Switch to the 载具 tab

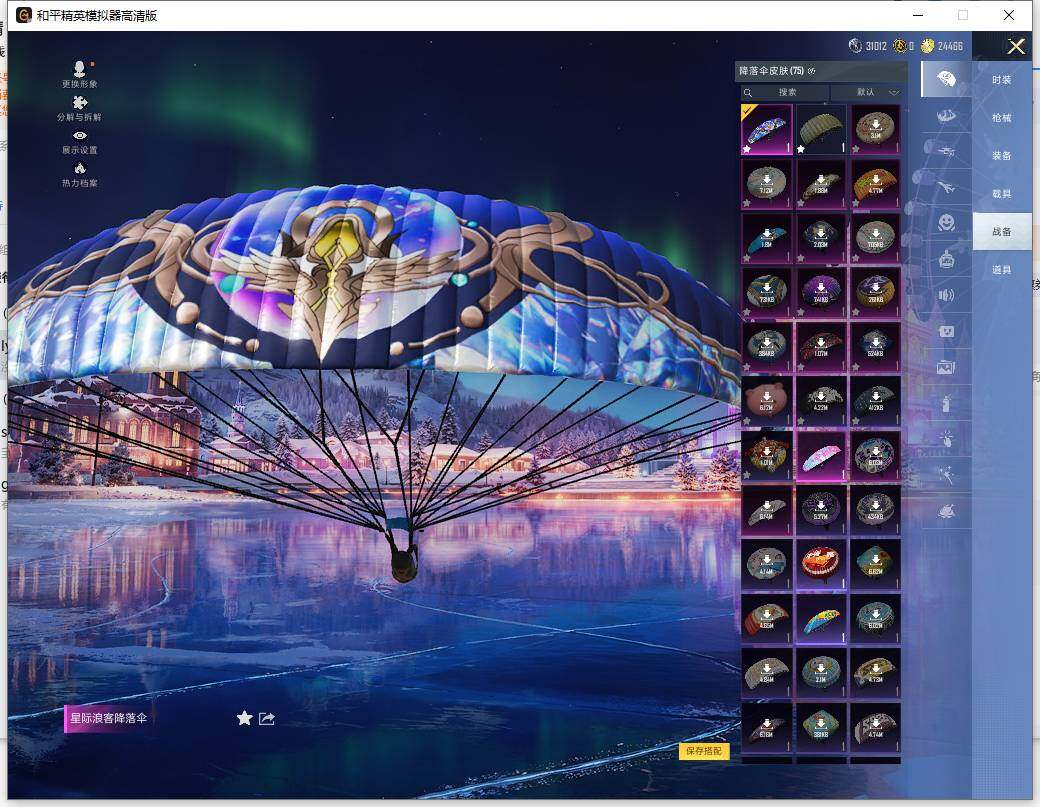1002,194
